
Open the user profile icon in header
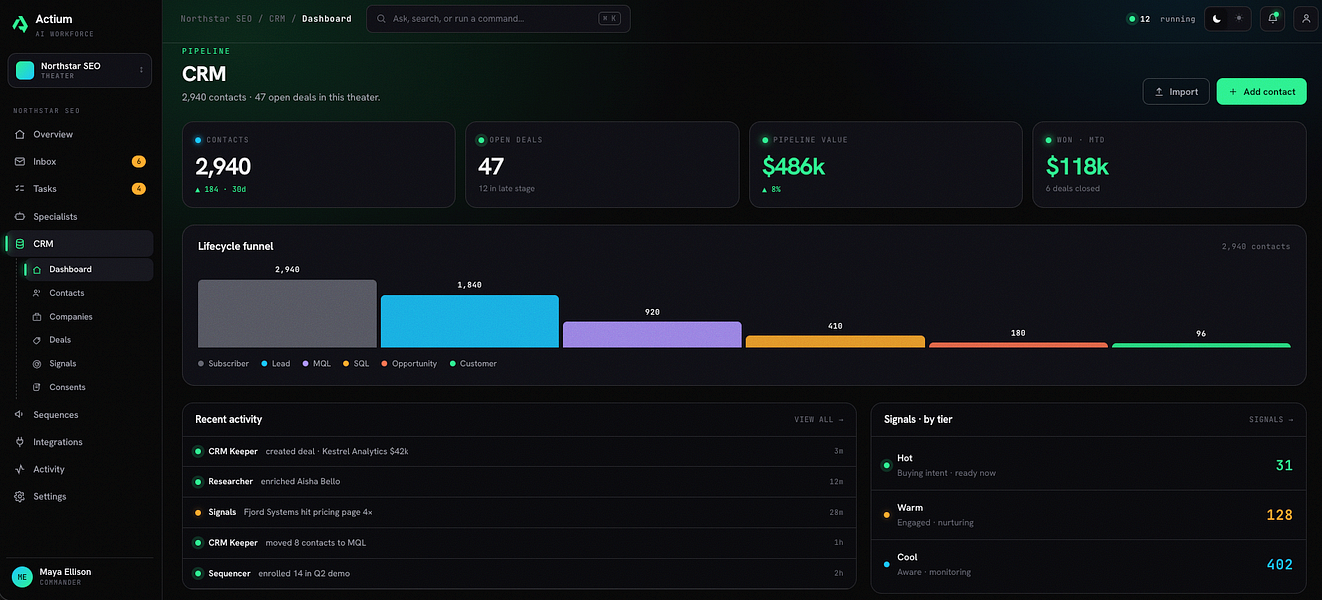coord(1305,18)
